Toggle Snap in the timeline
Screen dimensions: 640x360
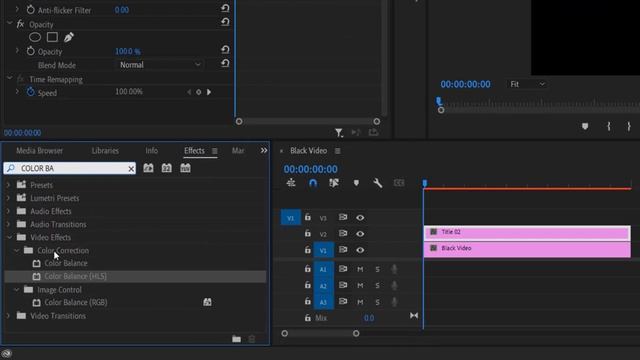(313, 183)
